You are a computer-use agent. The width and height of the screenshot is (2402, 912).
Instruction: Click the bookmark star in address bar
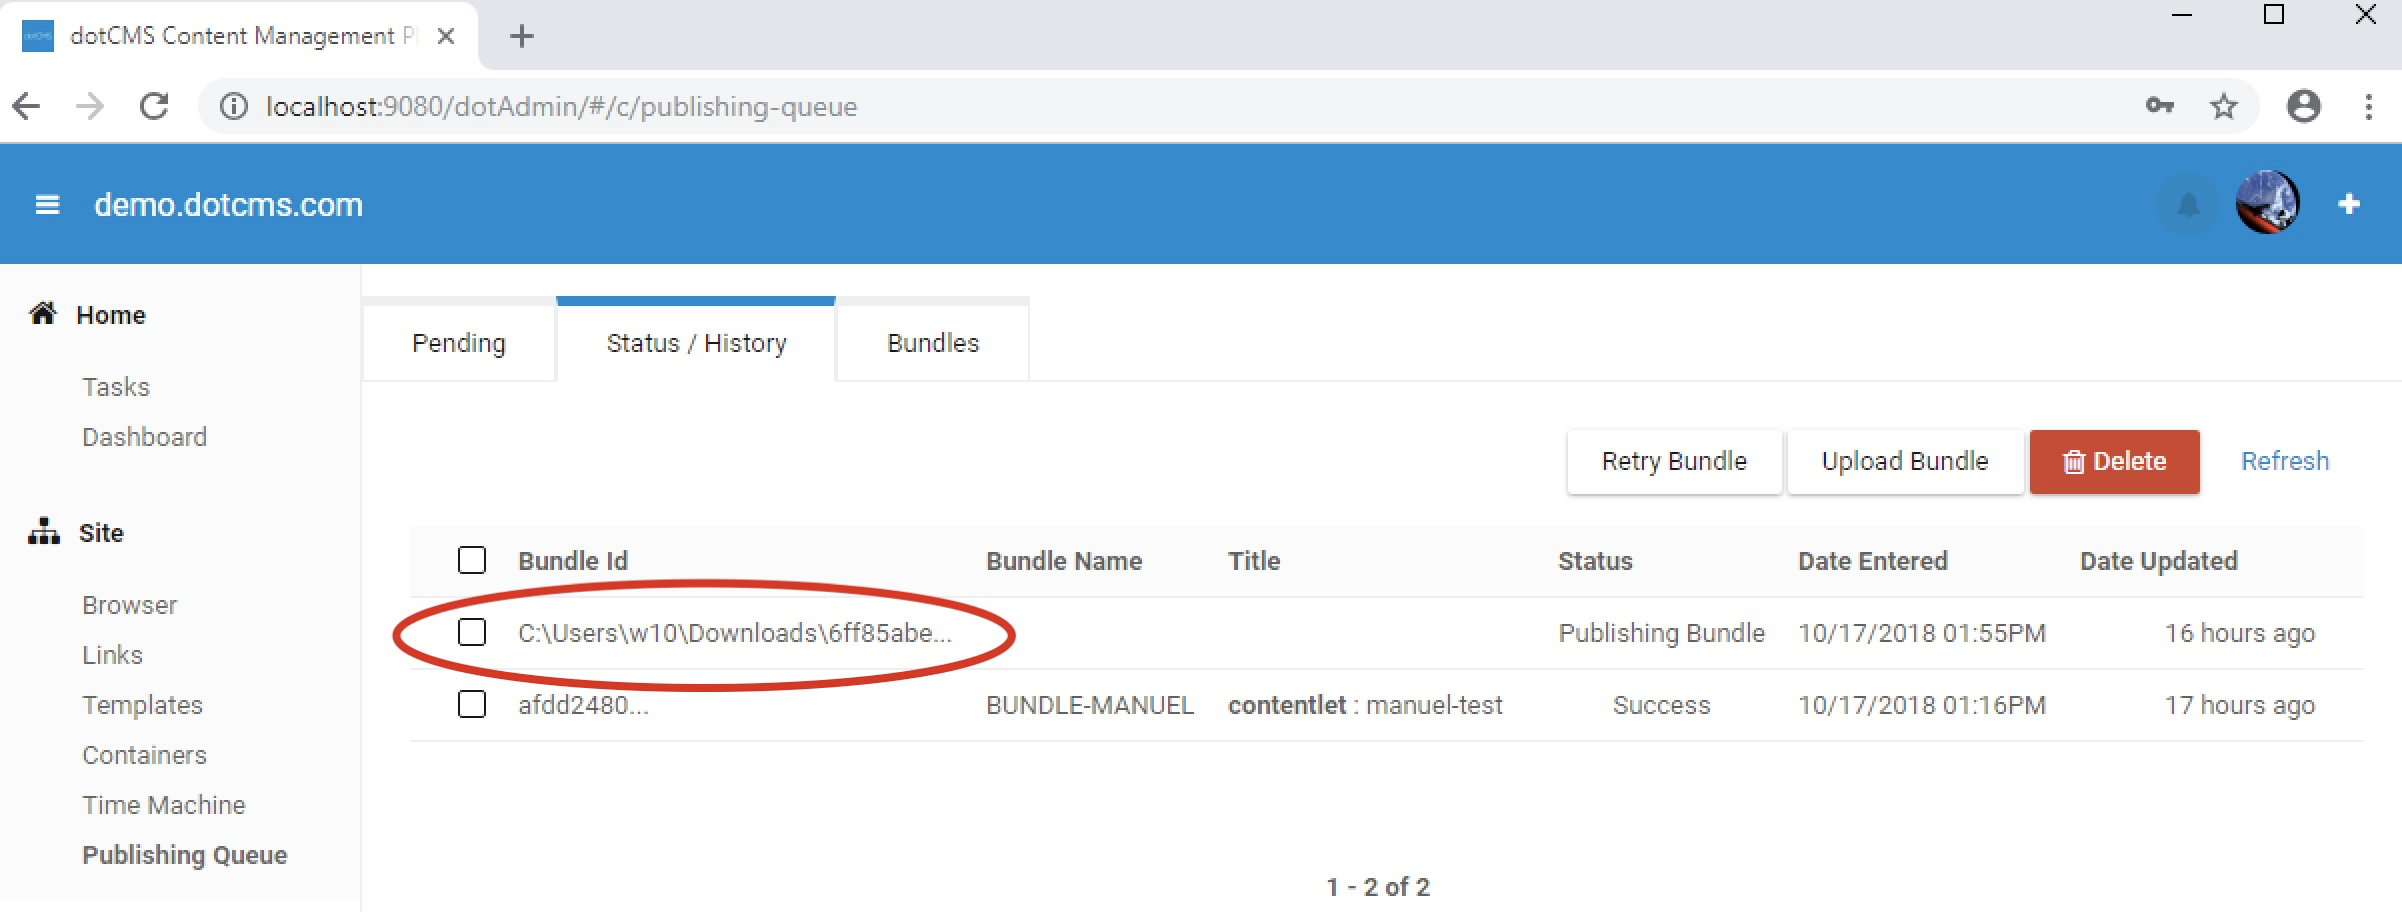click(2223, 106)
